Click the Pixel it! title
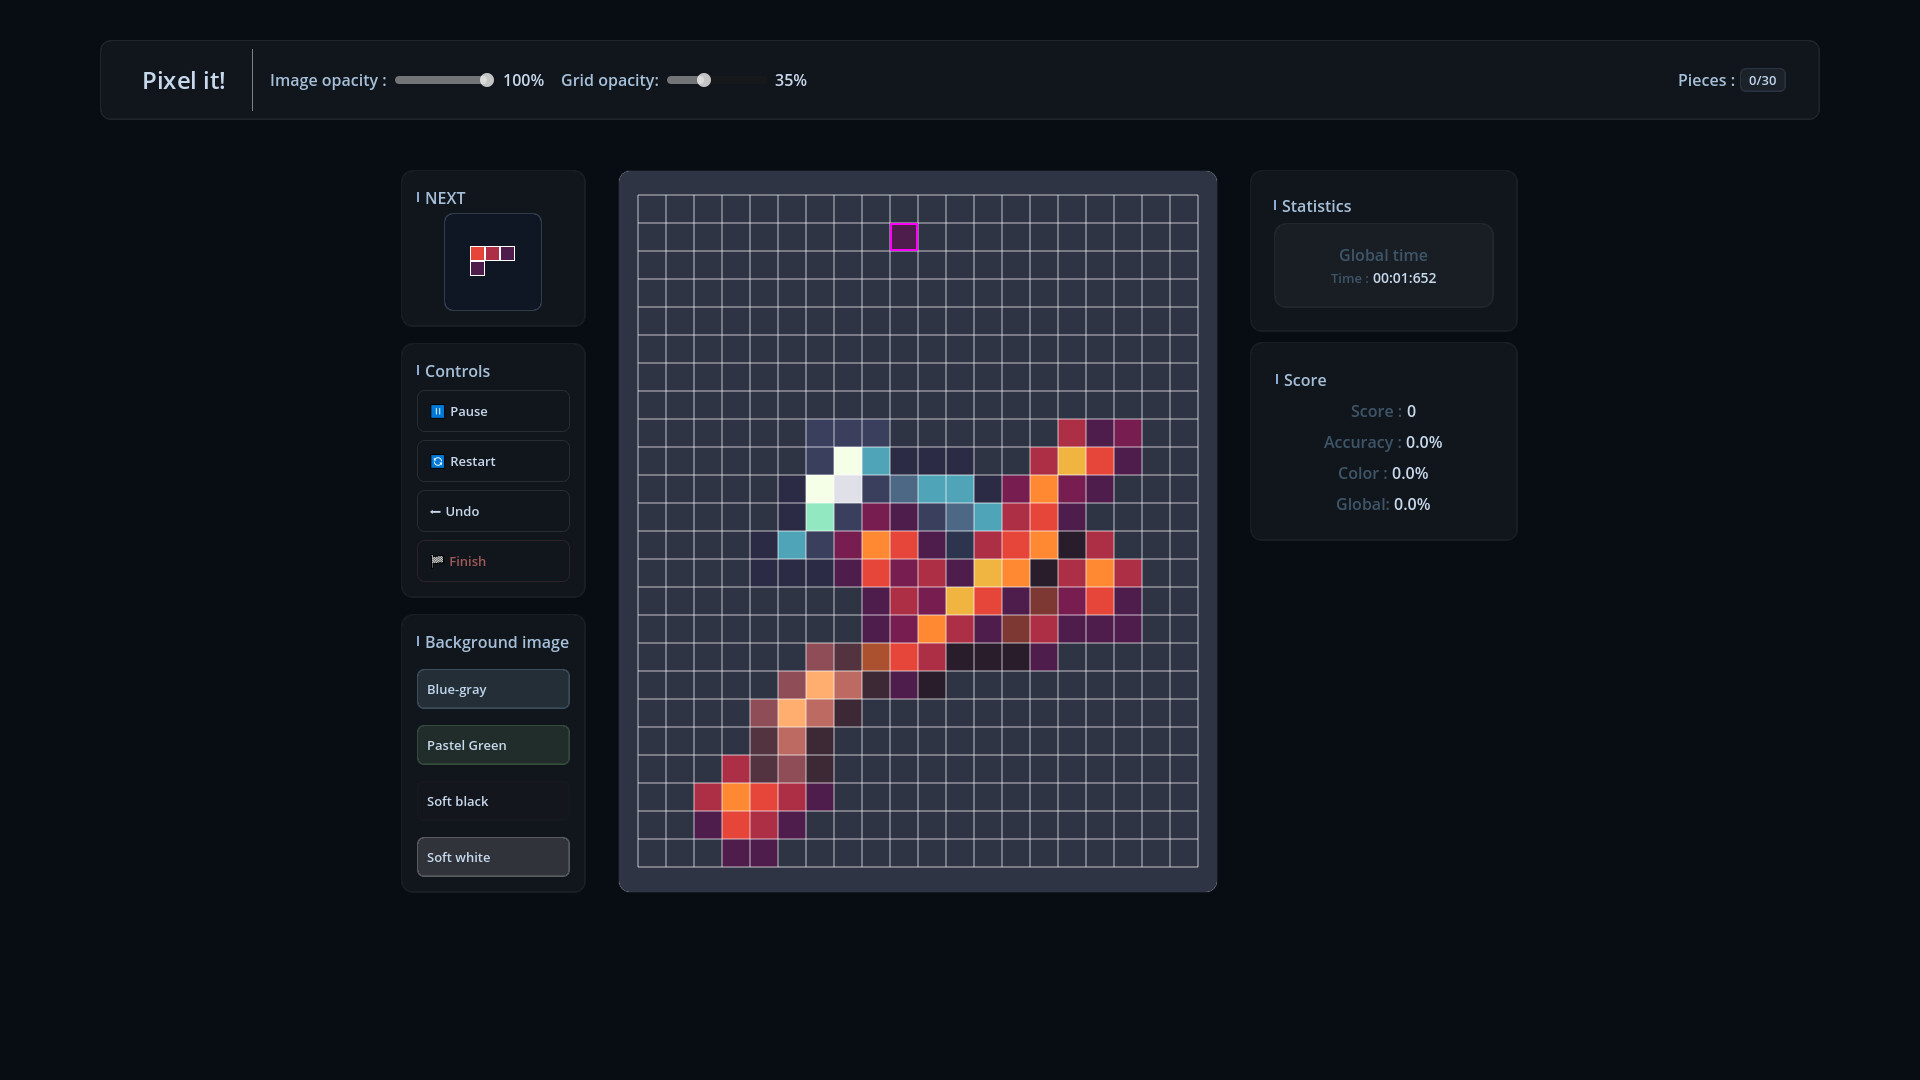This screenshot has width=1920, height=1080. [x=184, y=80]
